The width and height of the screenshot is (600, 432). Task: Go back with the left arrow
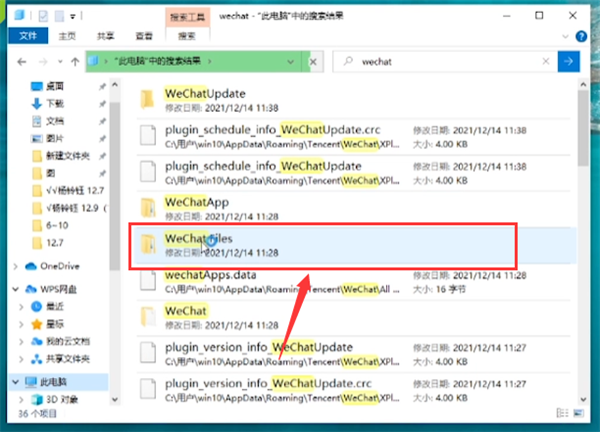(22, 62)
